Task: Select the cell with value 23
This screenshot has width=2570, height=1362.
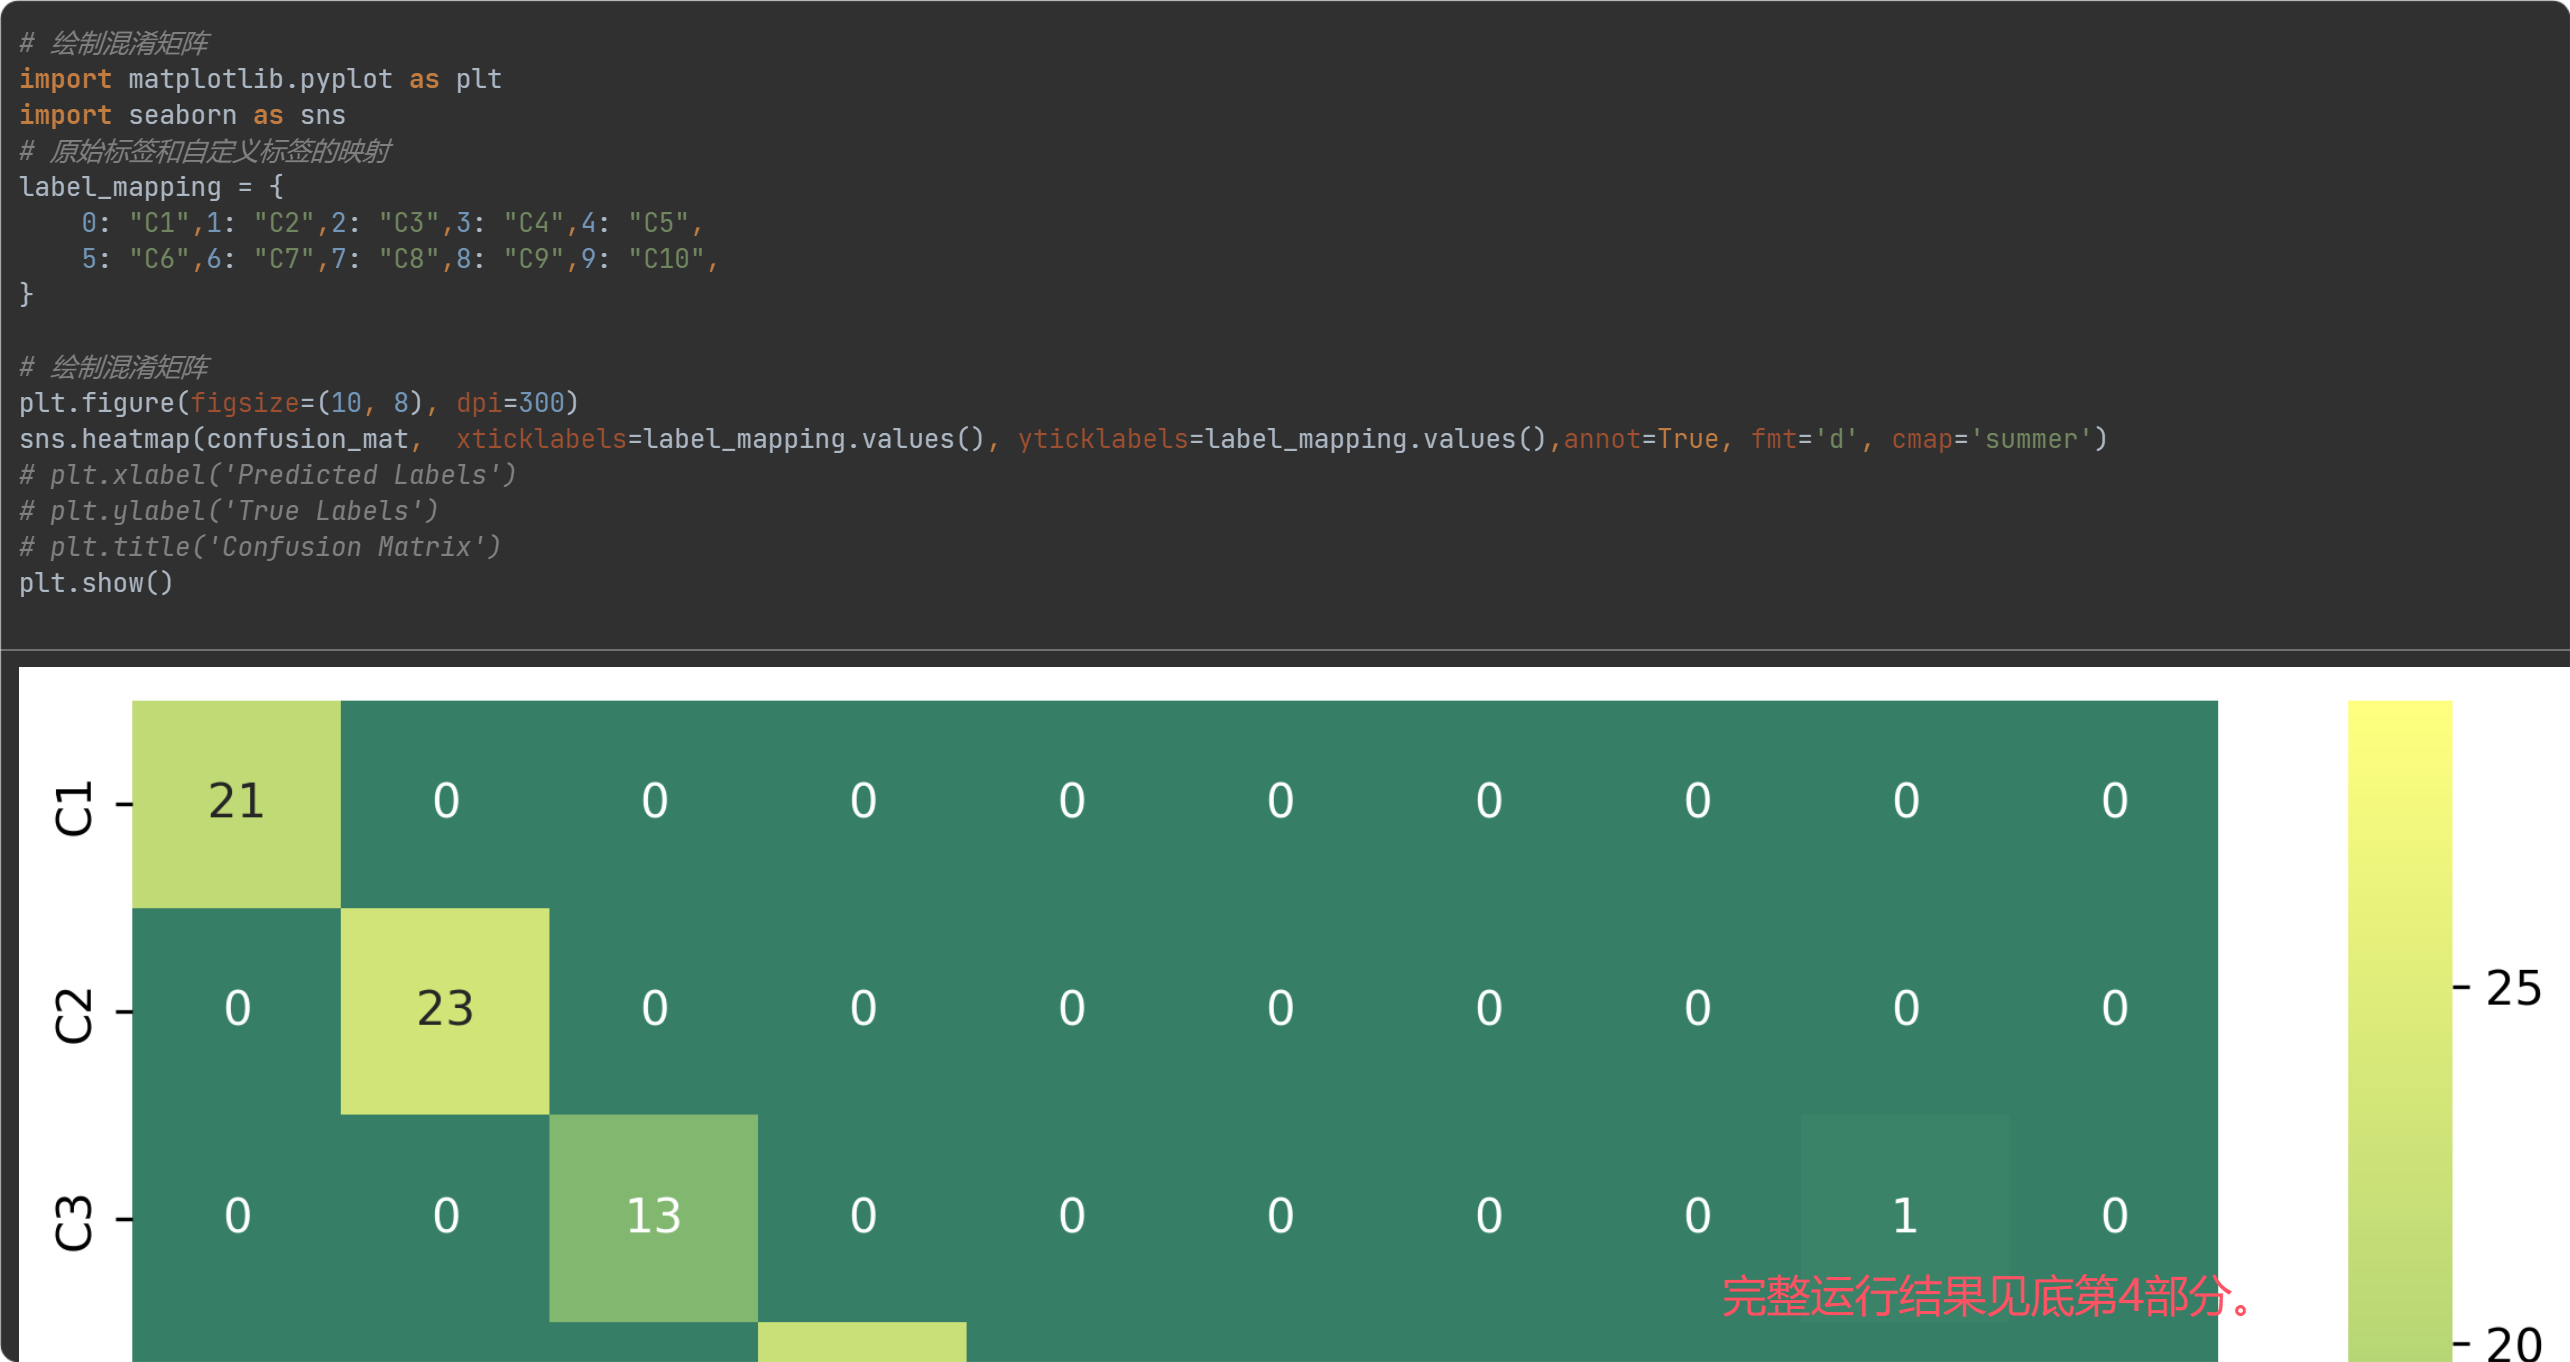Action: point(445,1008)
